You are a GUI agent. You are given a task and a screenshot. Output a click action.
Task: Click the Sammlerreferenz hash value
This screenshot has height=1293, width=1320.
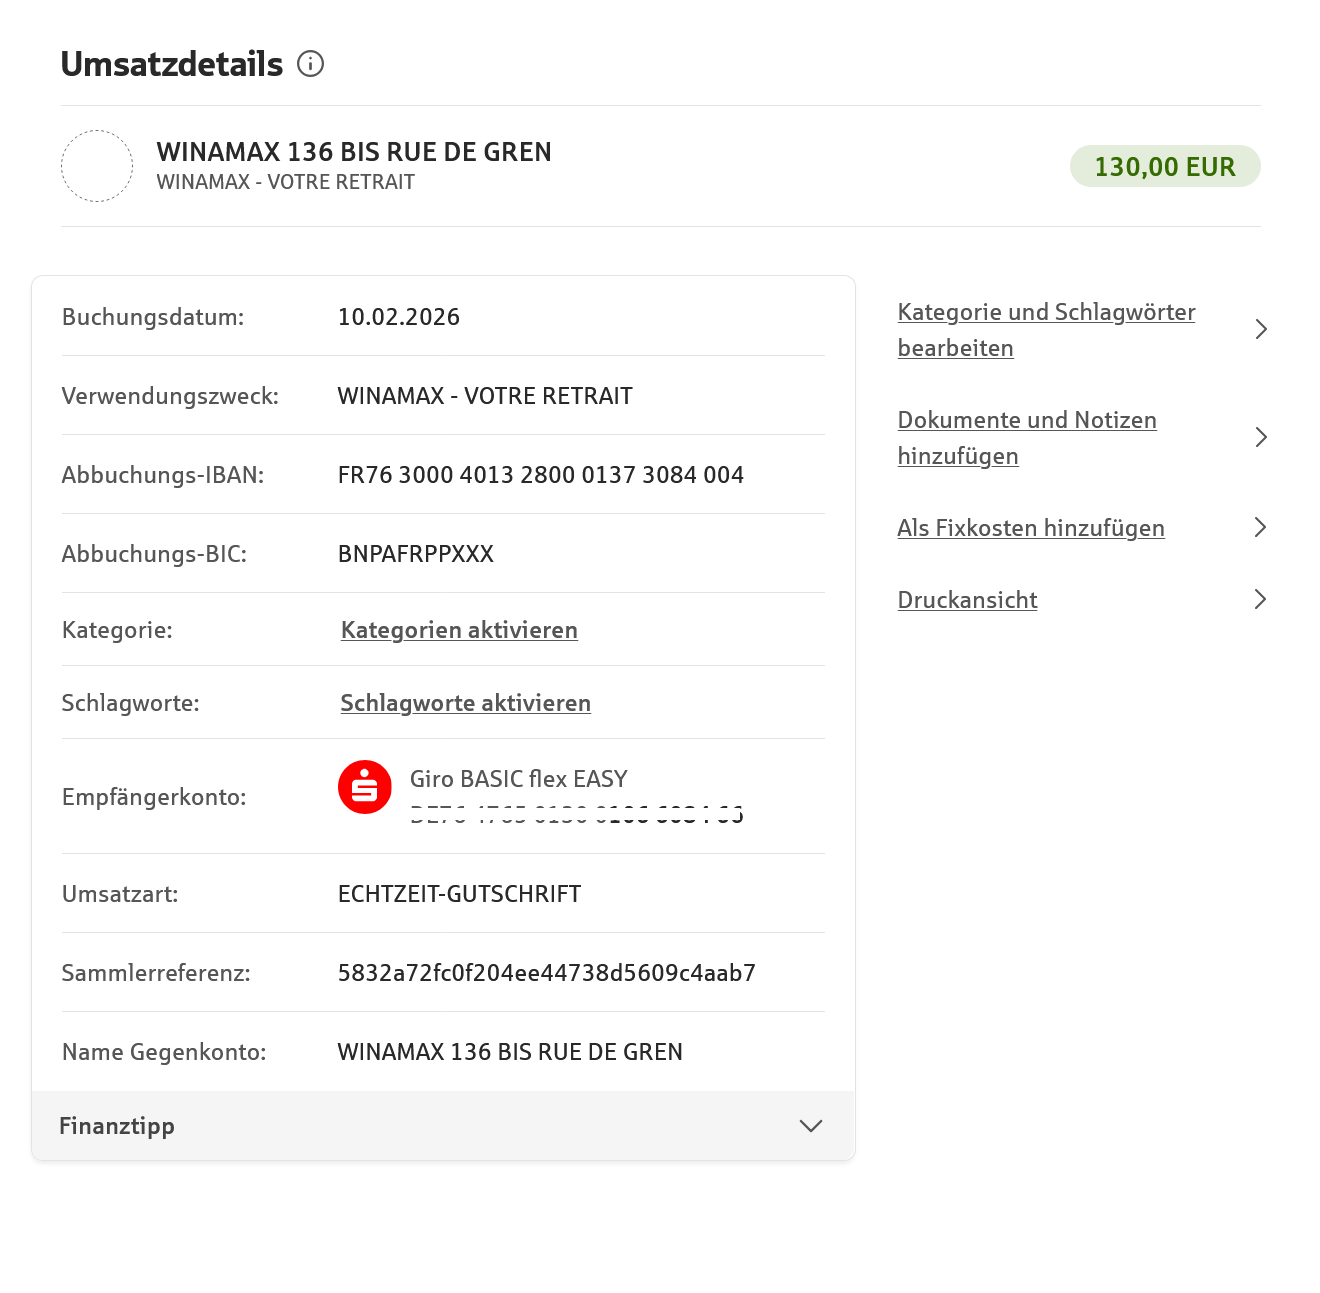547,973
